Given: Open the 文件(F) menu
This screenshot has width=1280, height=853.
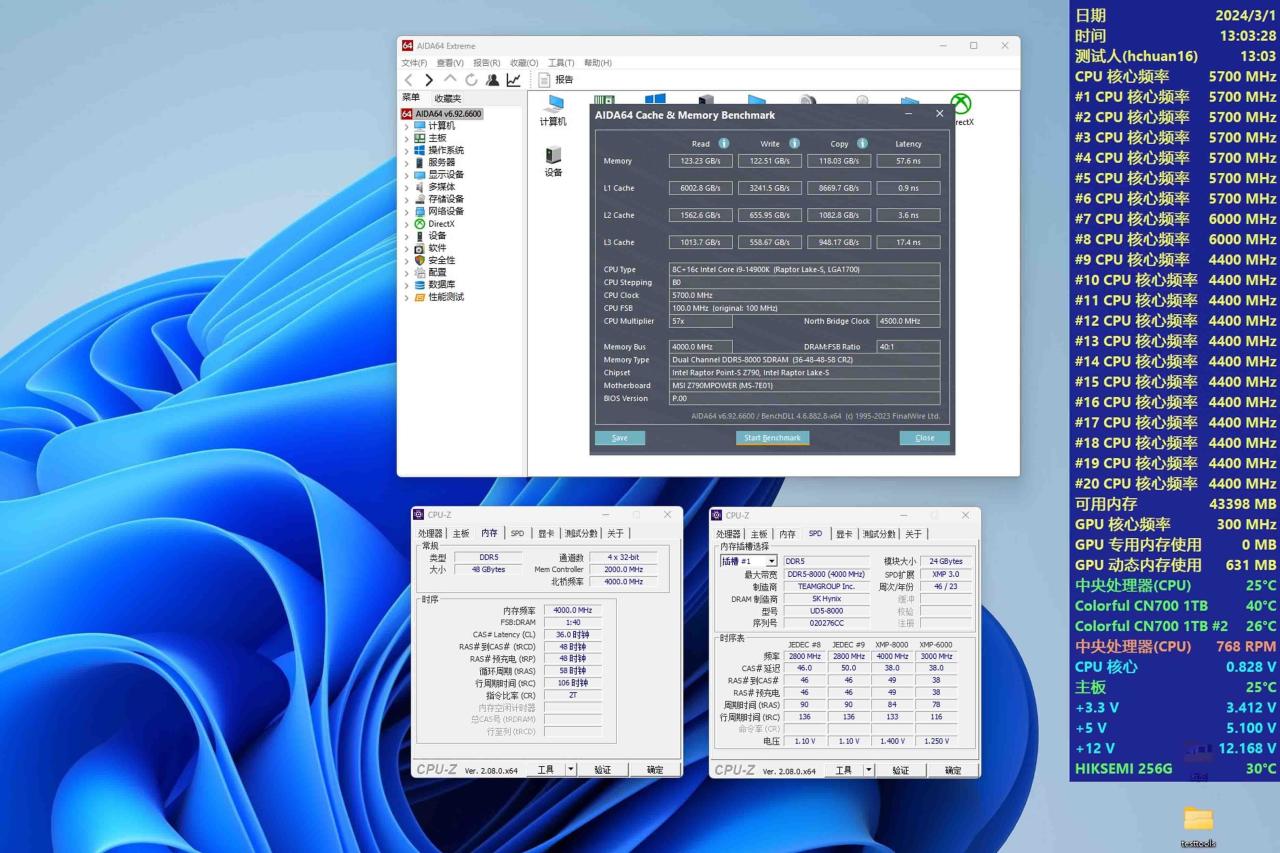Looking at the screenshot, I should (x=414, y=63).
